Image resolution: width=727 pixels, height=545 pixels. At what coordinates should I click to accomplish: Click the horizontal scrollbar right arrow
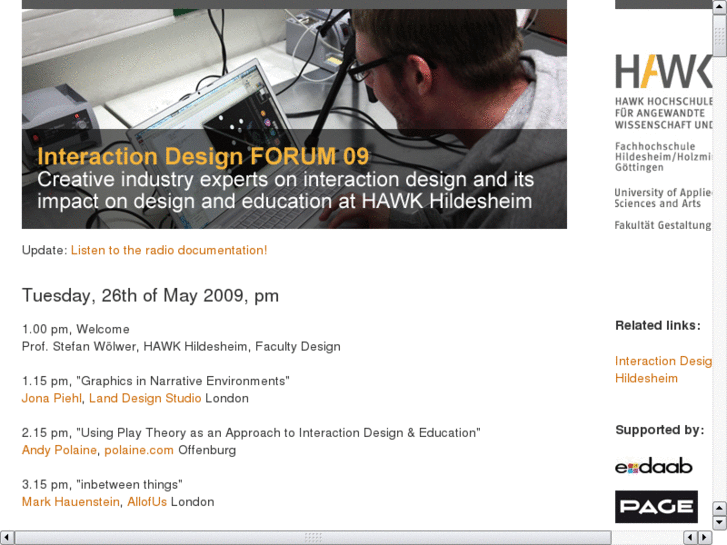[x=705, y=538]
